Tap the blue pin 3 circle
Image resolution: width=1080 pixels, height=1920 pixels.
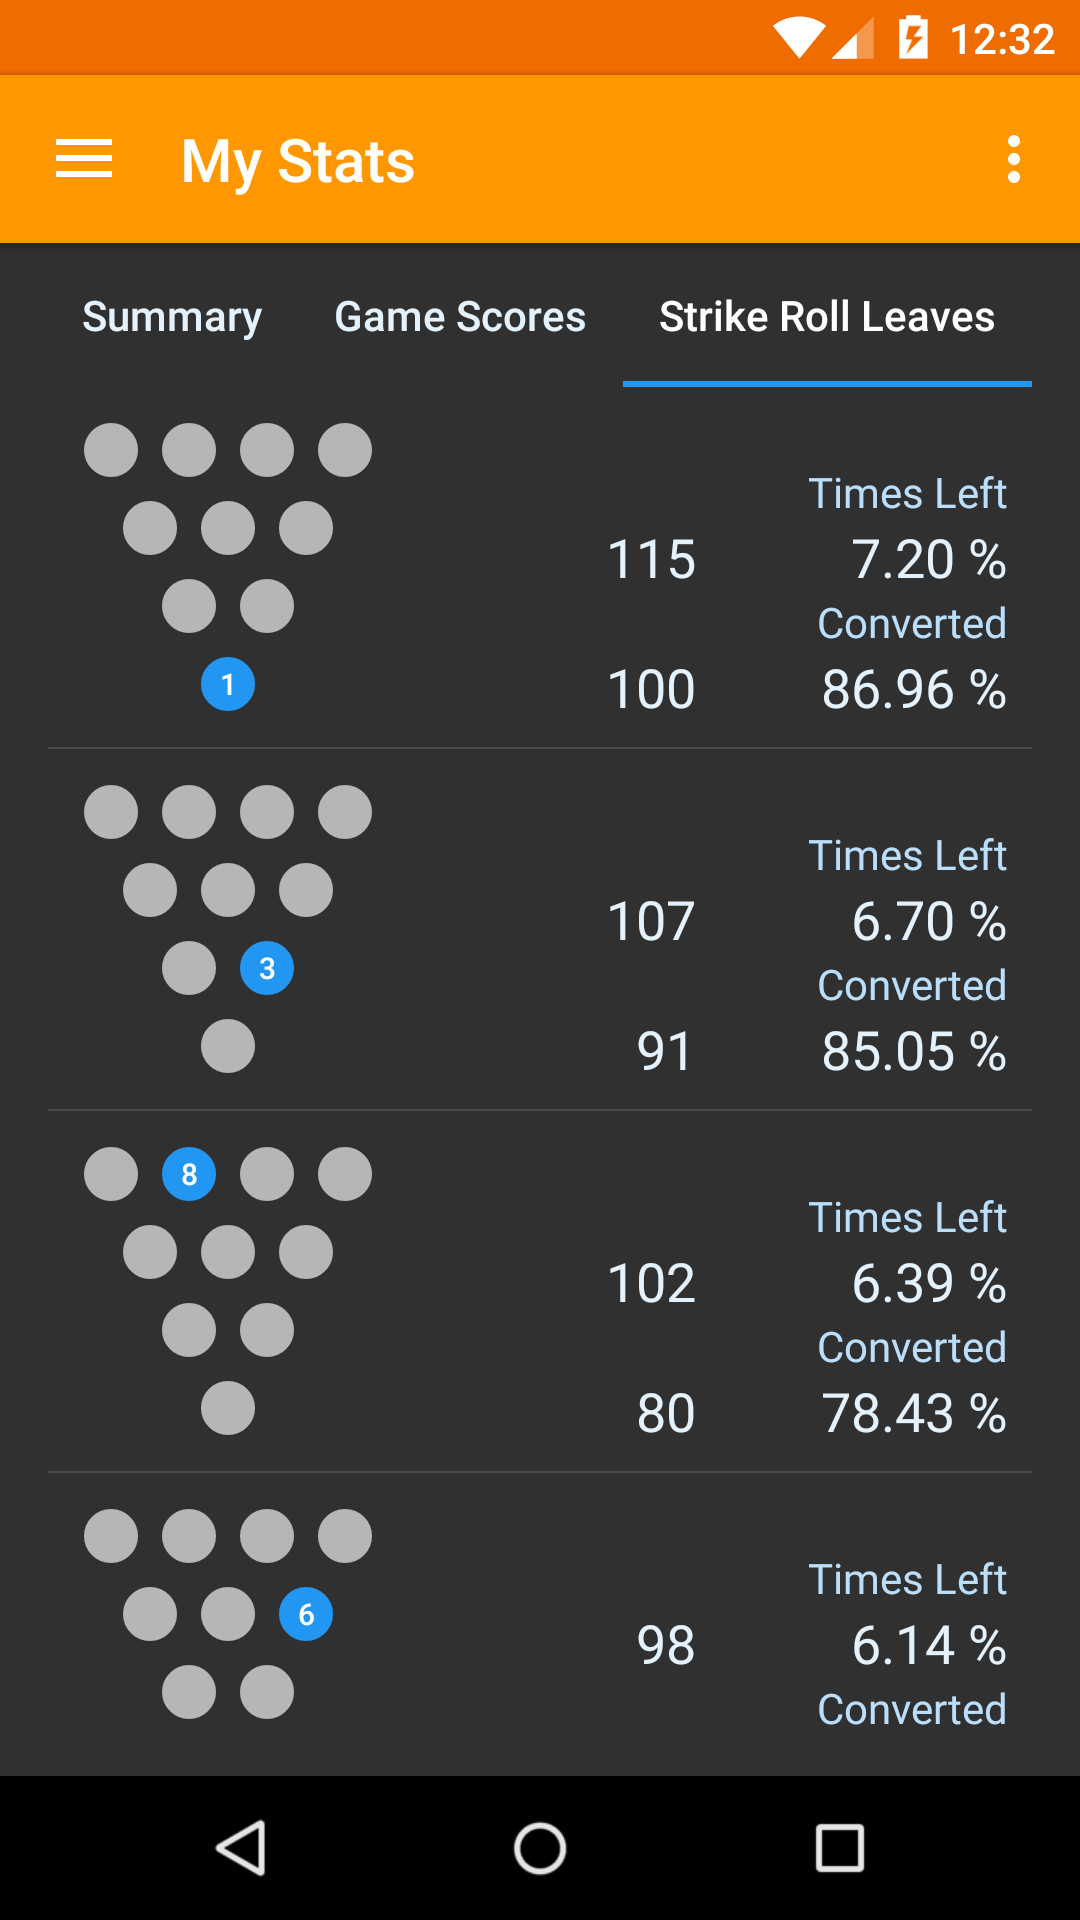click(x=267, y=968)
